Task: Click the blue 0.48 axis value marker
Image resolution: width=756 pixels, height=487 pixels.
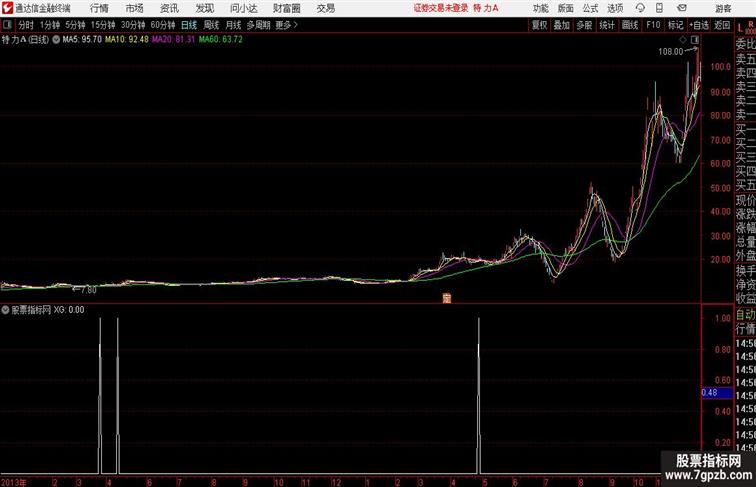Action: click(717, 392)
